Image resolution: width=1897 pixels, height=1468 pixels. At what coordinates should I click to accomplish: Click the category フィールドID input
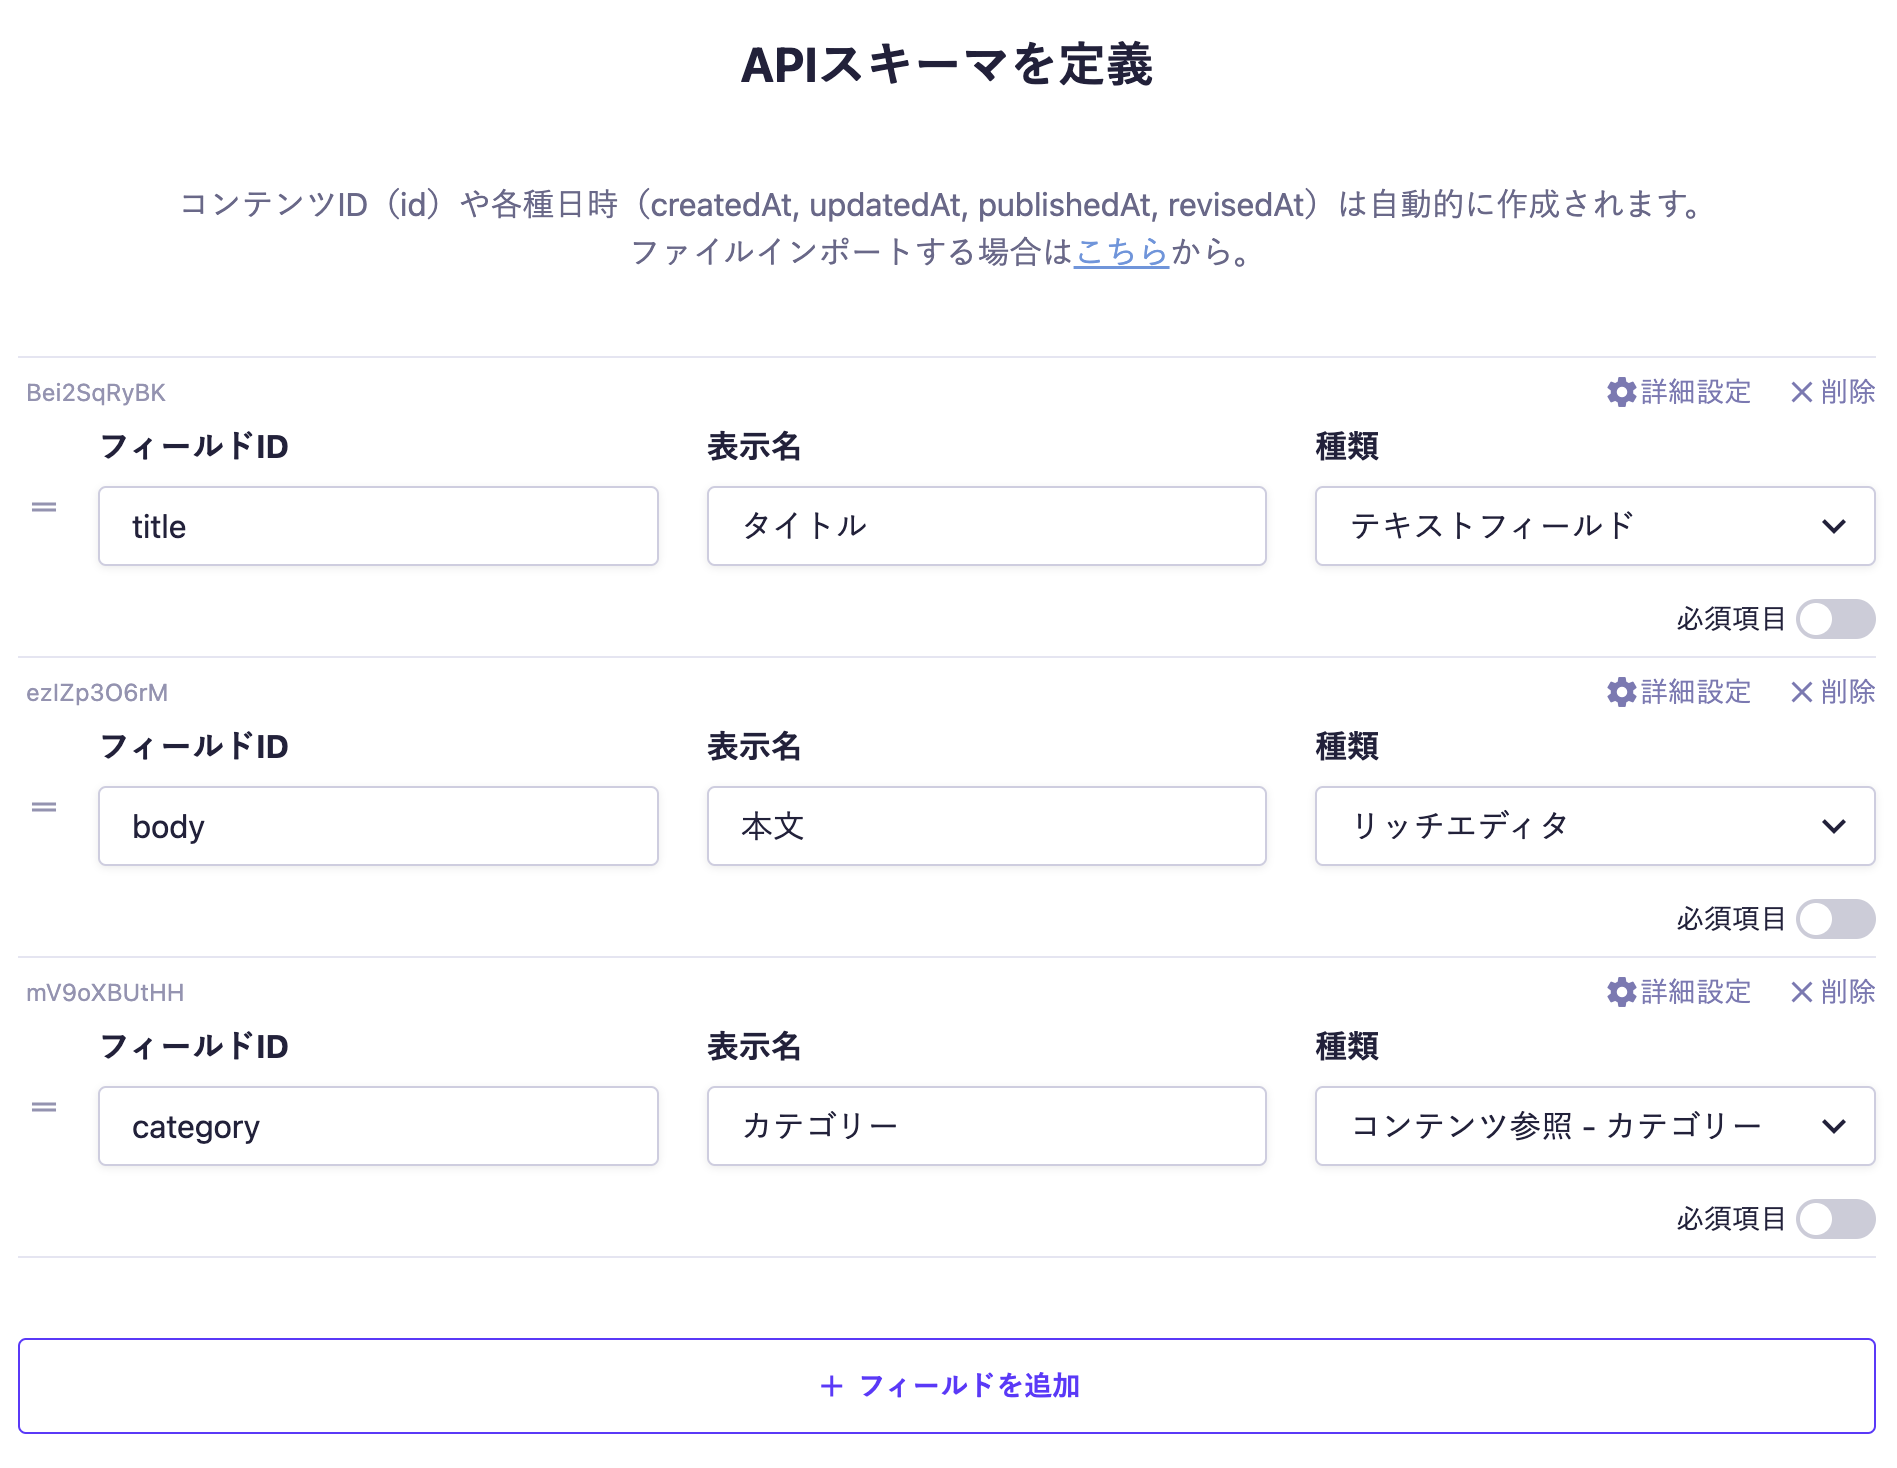coord(378,1126)
